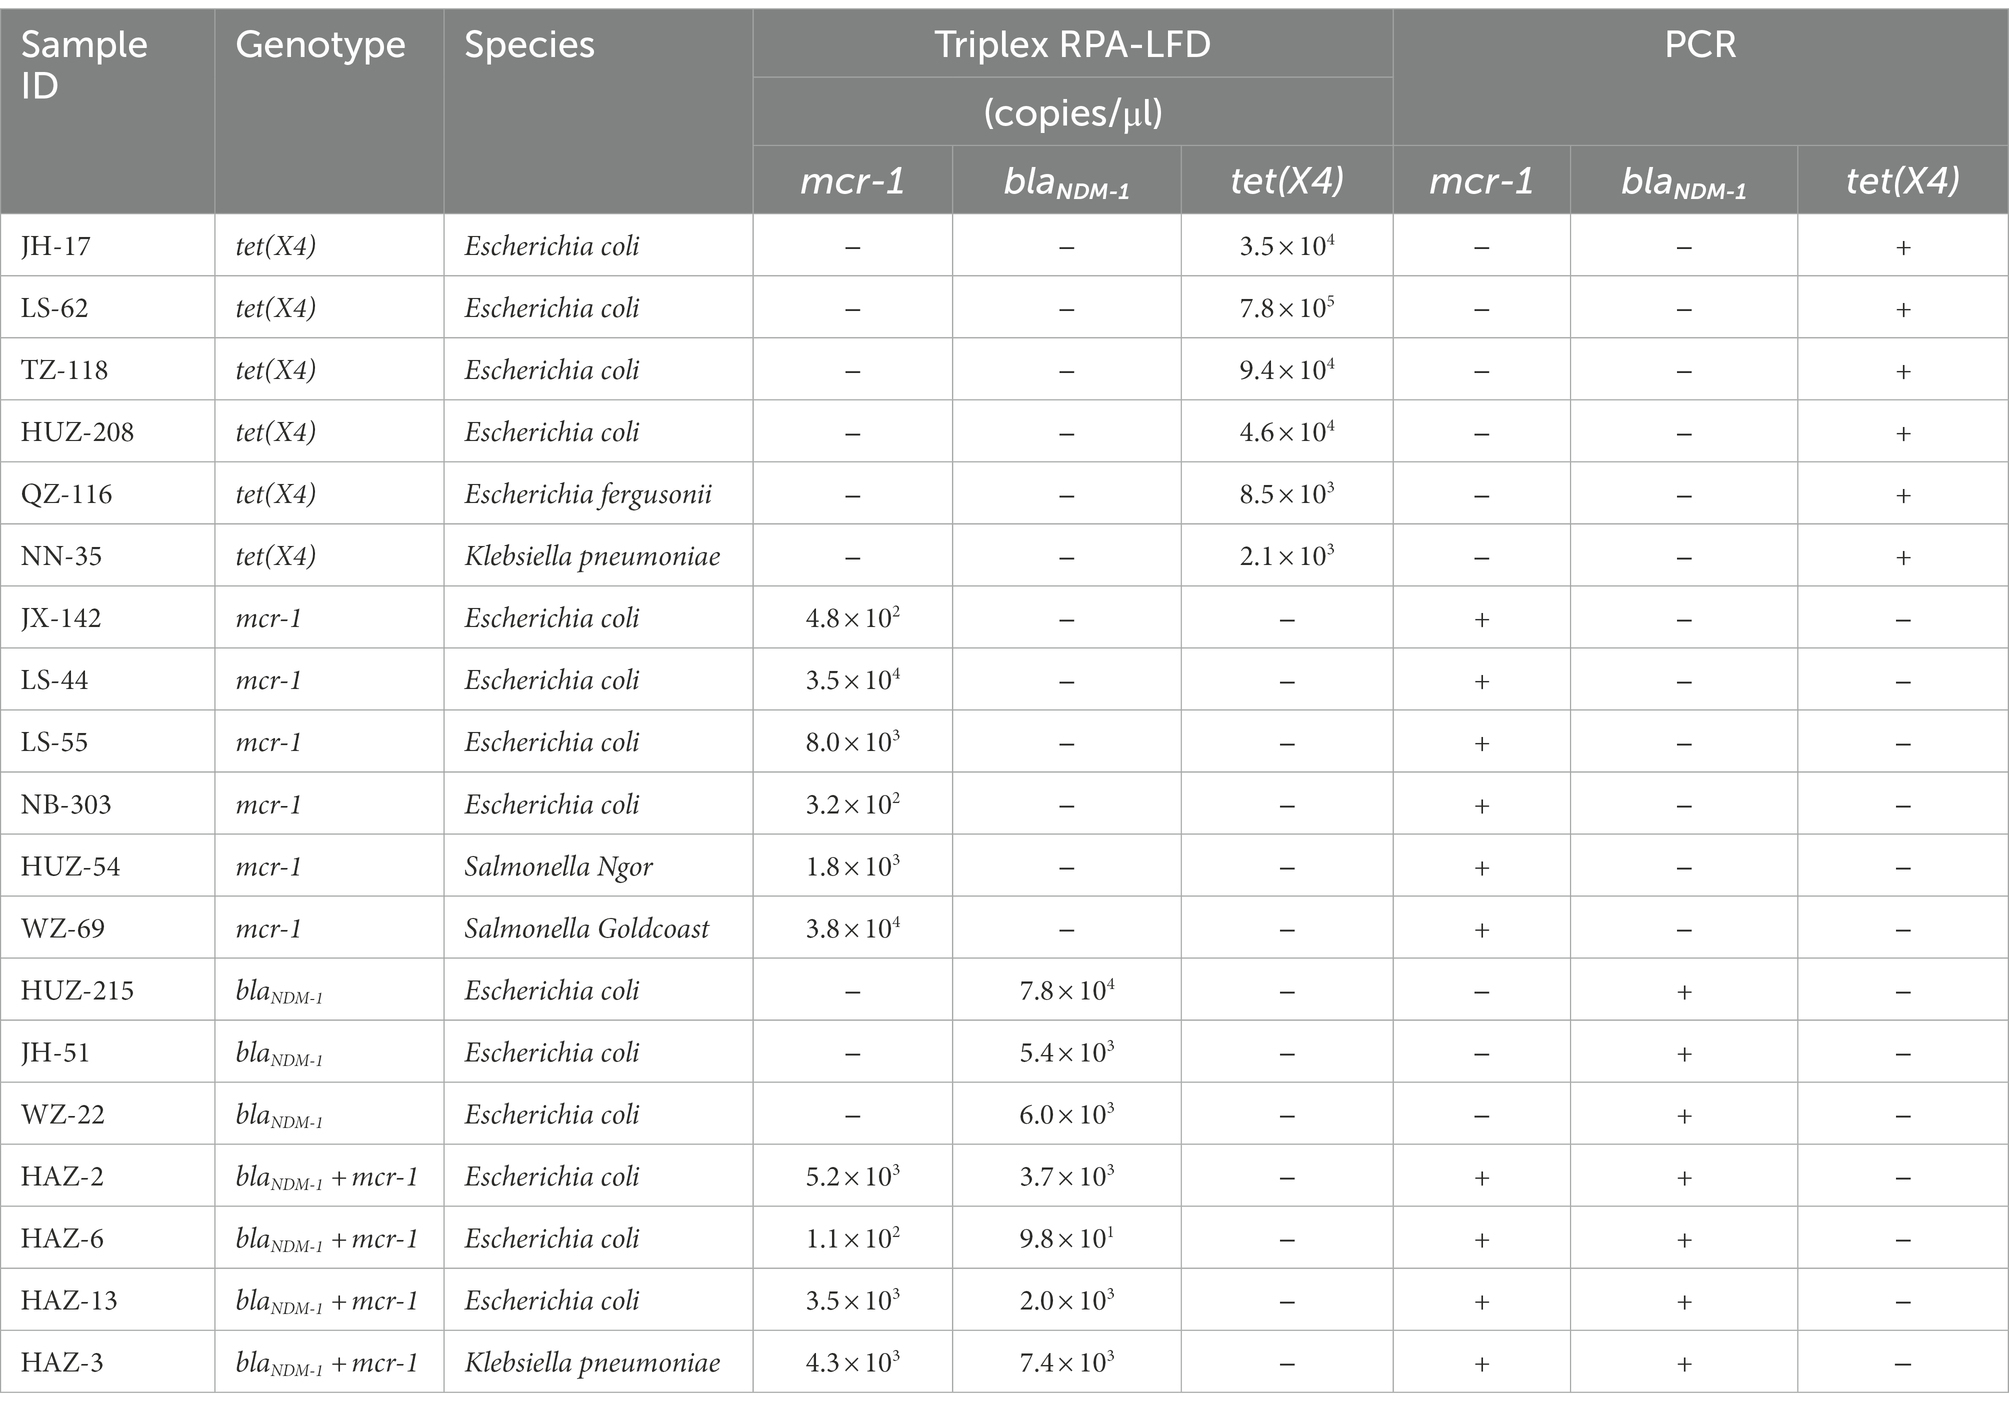Click the HAZ-3 genotype cell

click(327, 1364)
